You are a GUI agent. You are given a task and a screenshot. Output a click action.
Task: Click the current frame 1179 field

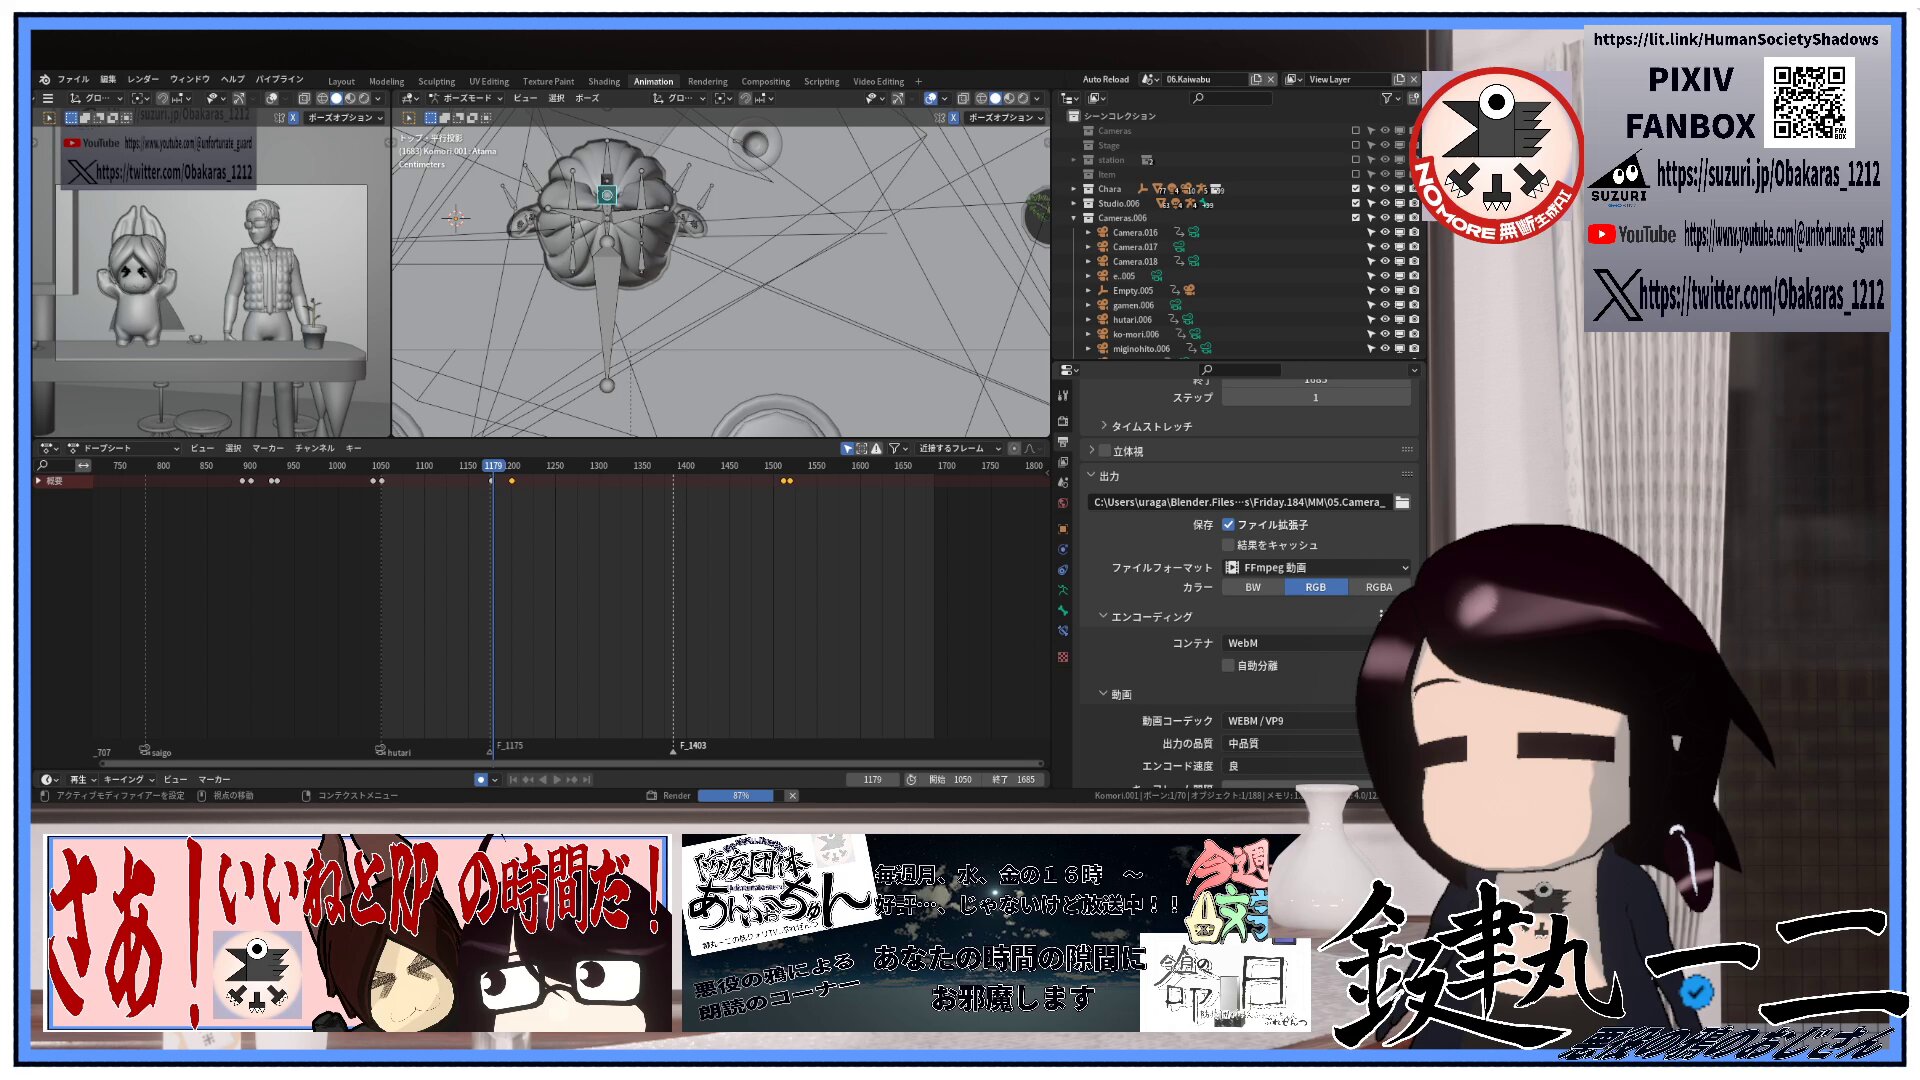(x=873, y=779)
